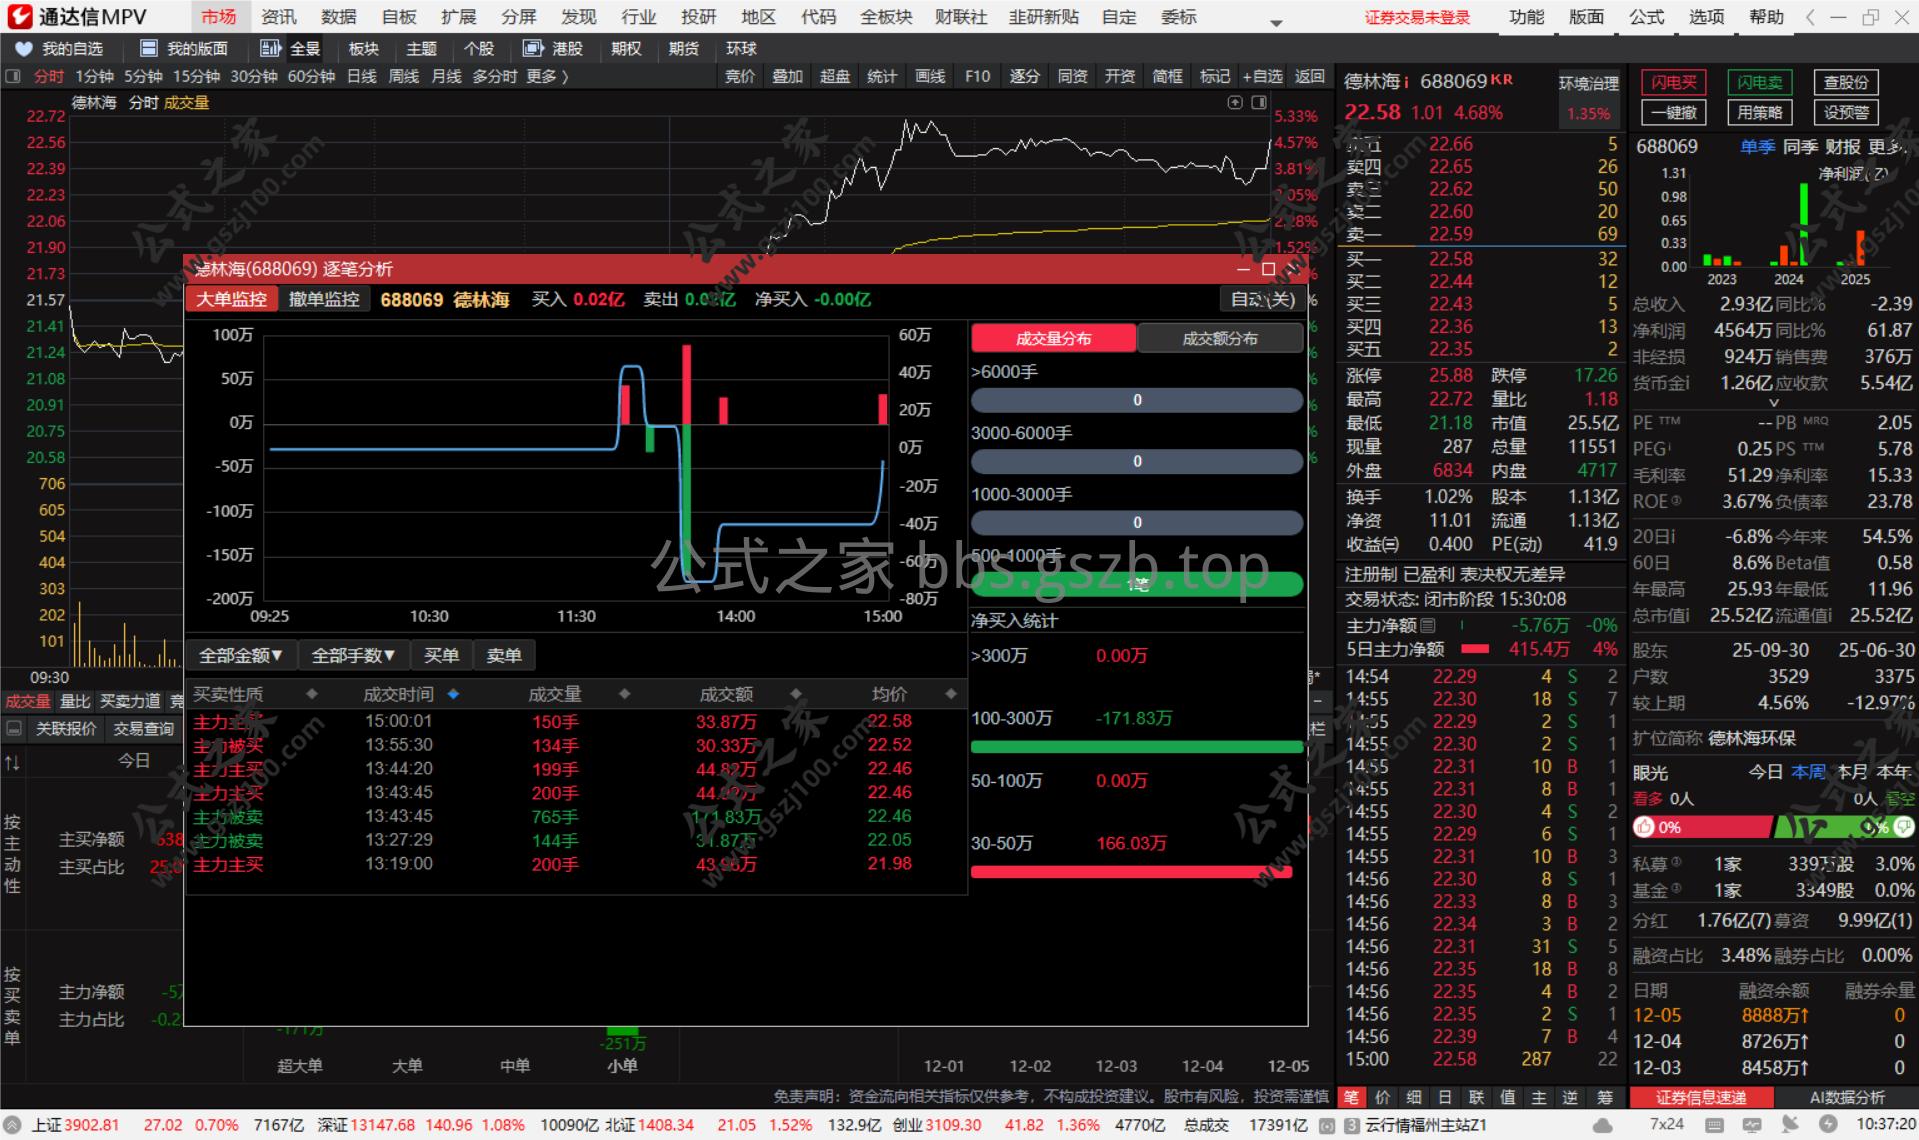Sort the 均价 column

tap(950, 694)
